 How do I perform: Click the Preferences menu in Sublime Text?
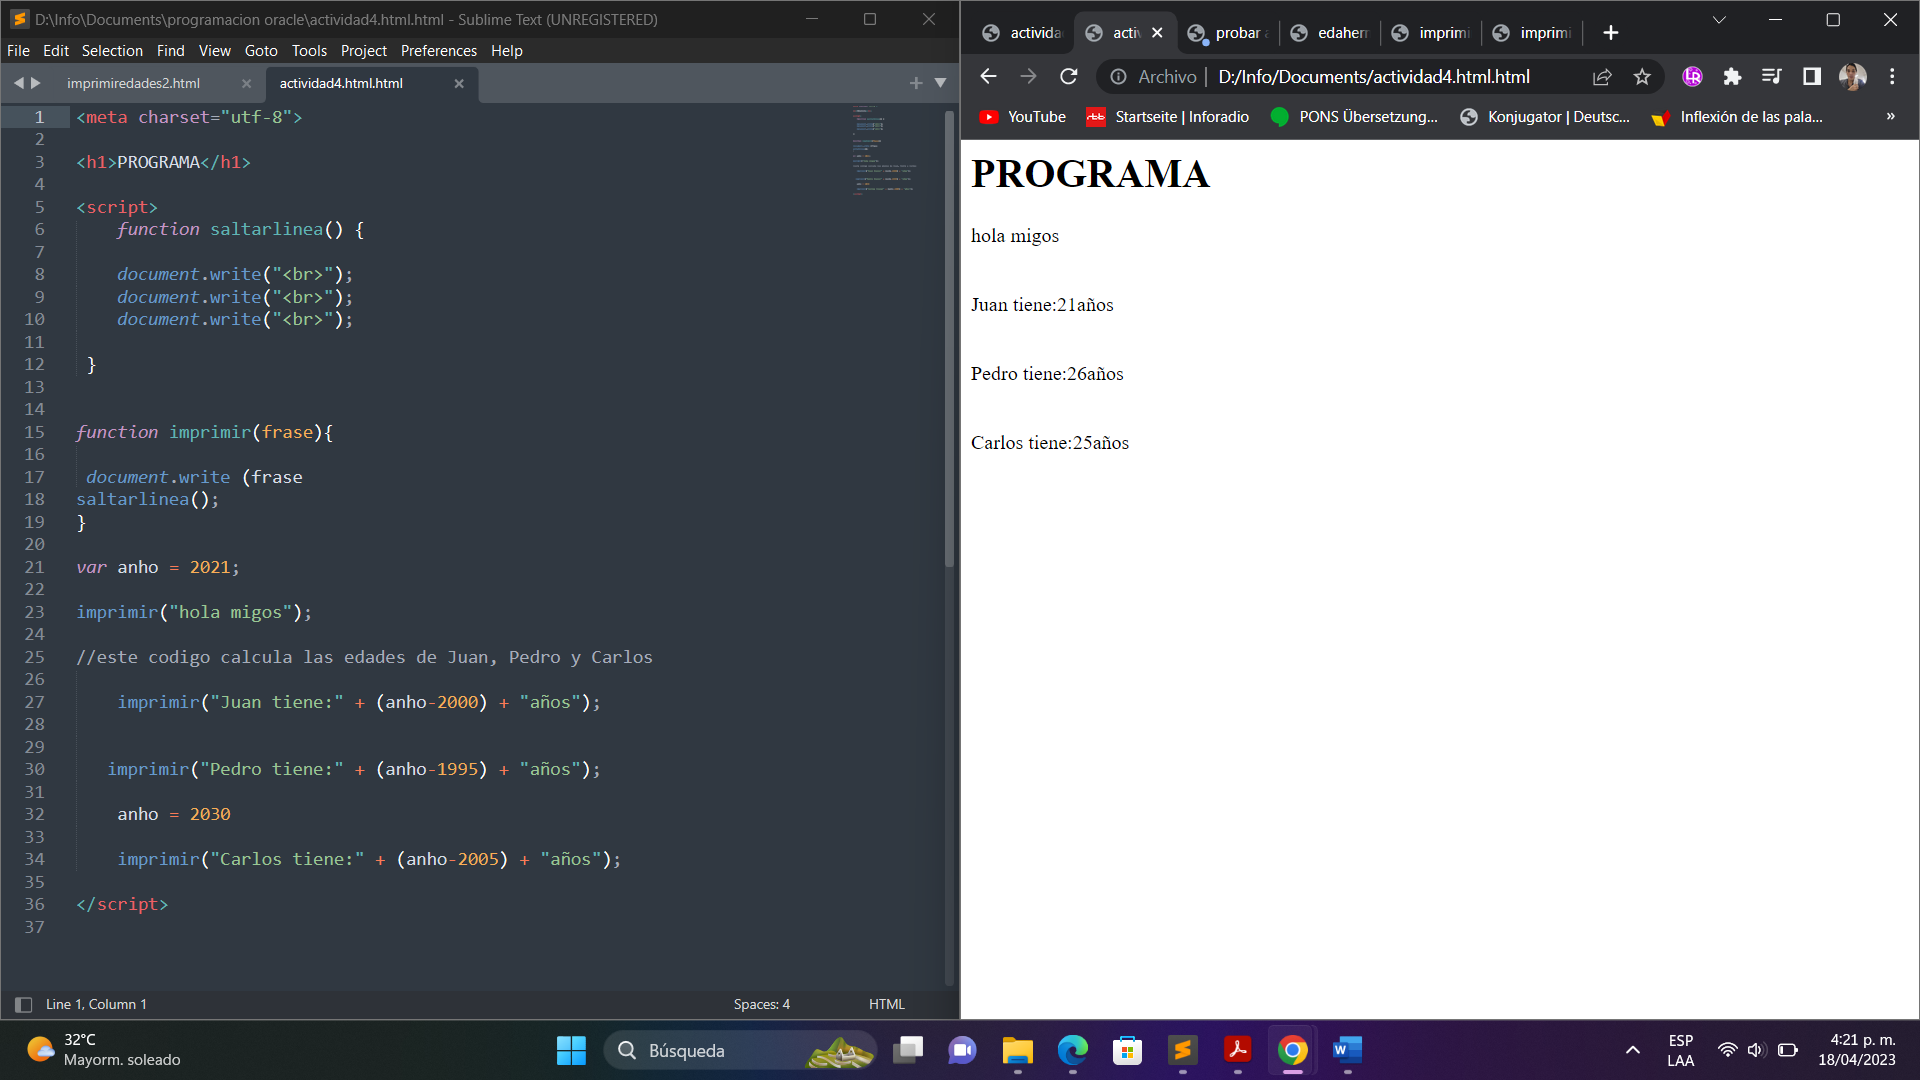point(438,50)
